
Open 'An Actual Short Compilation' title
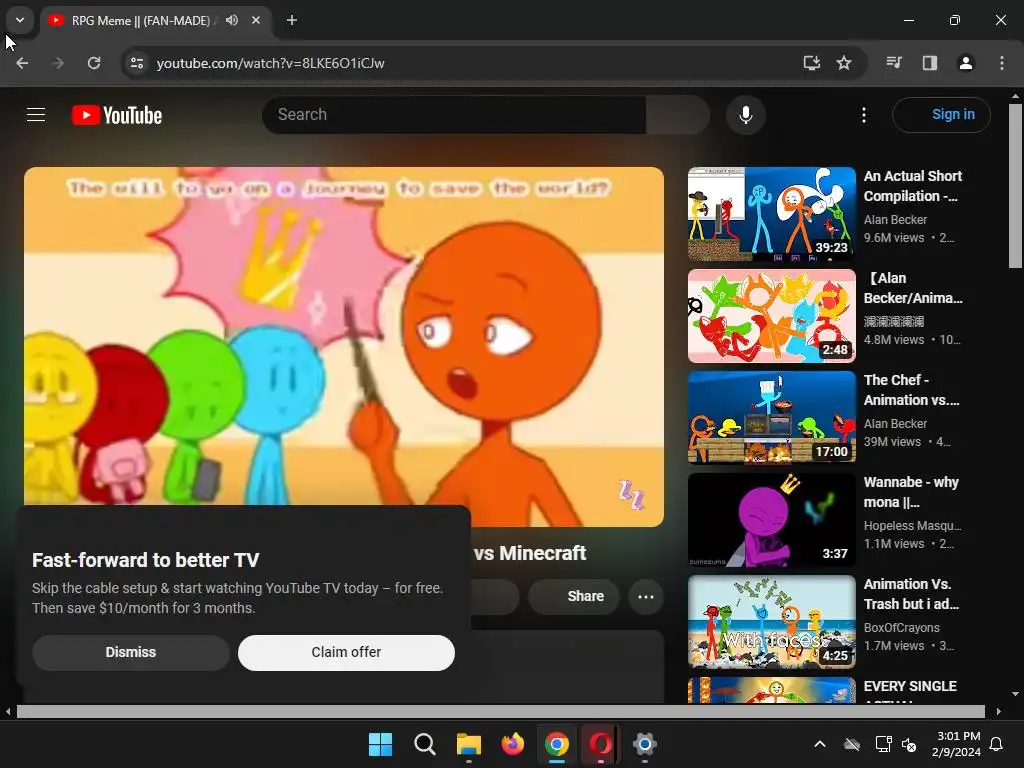(x=912, y=186)
